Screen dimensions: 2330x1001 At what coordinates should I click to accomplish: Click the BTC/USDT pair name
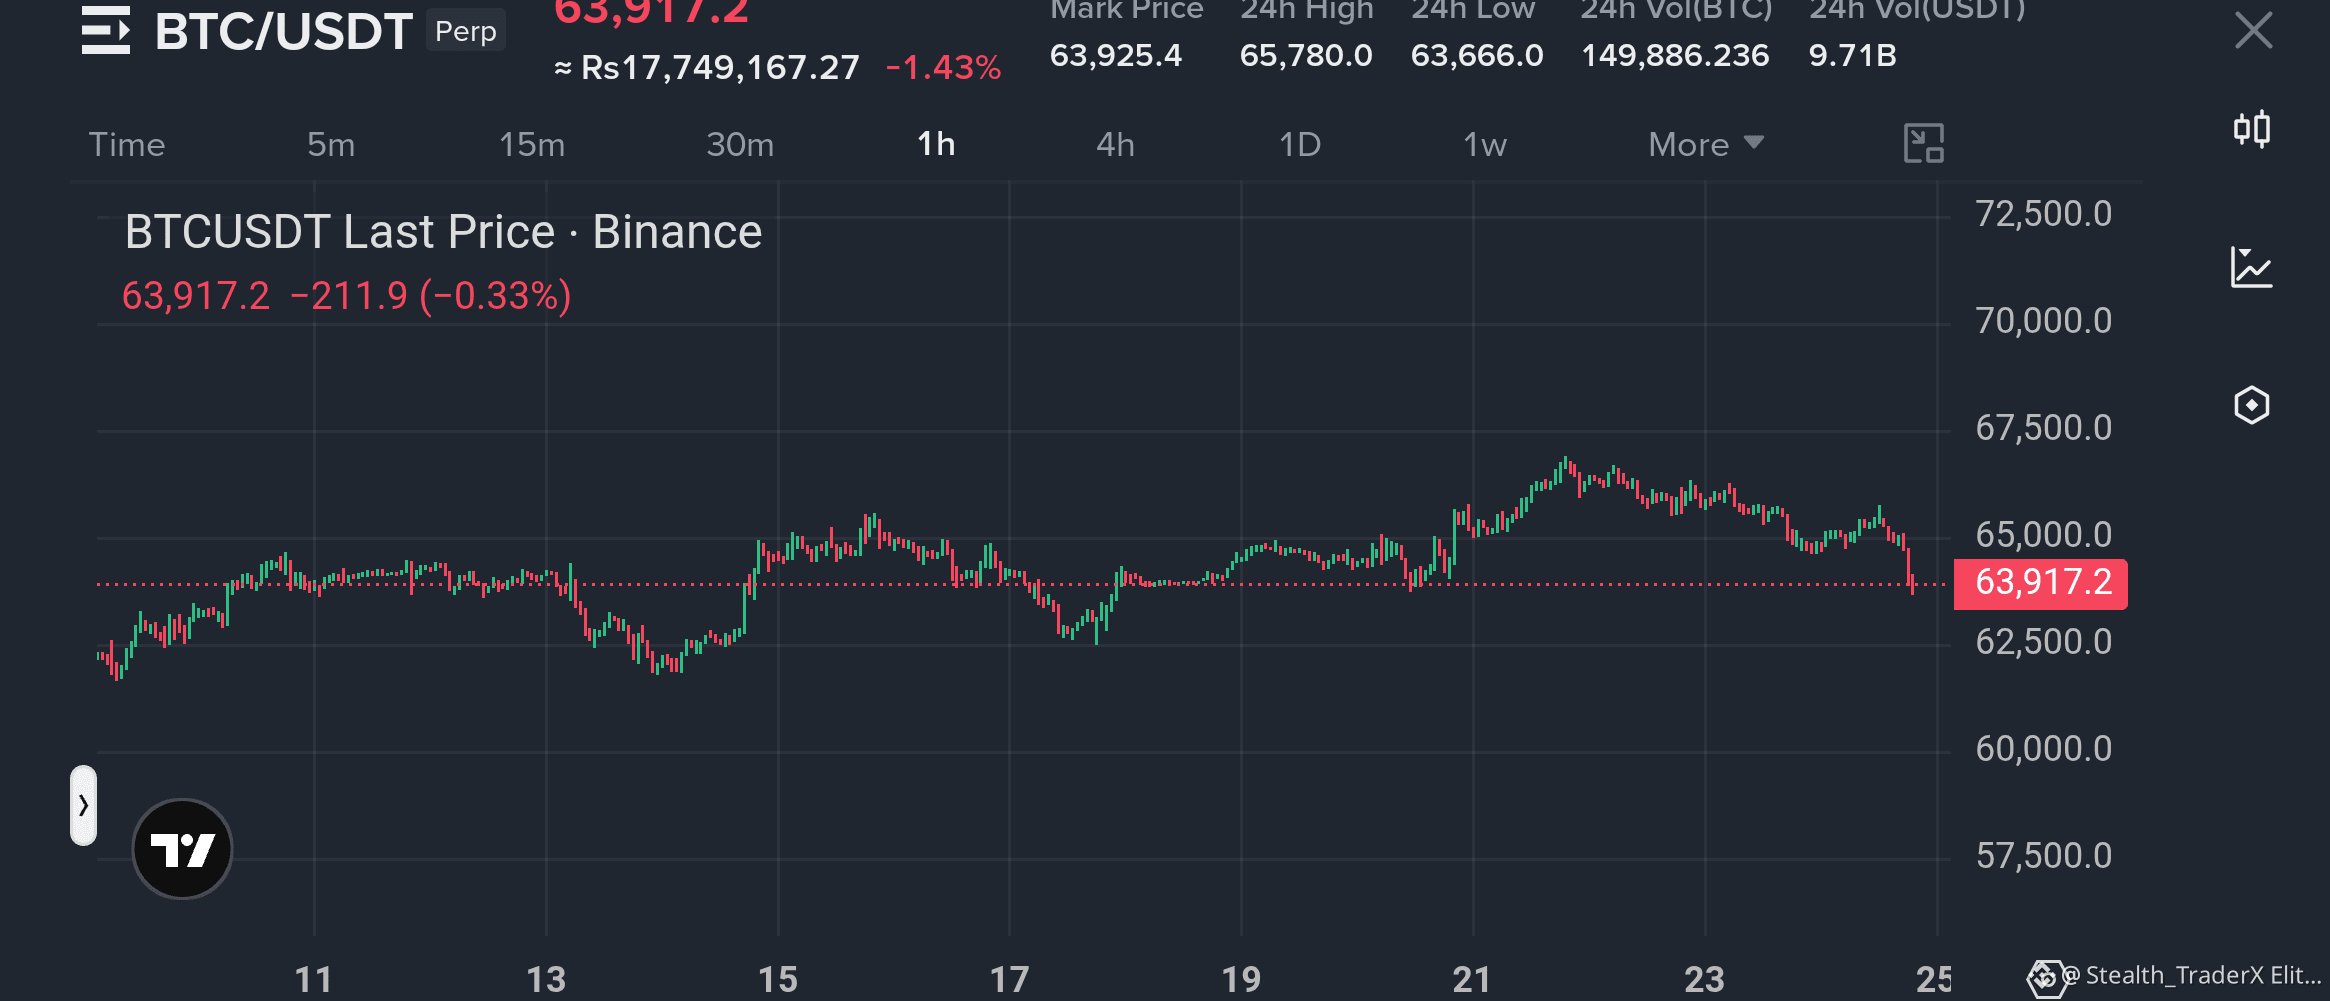pos(284,31)
